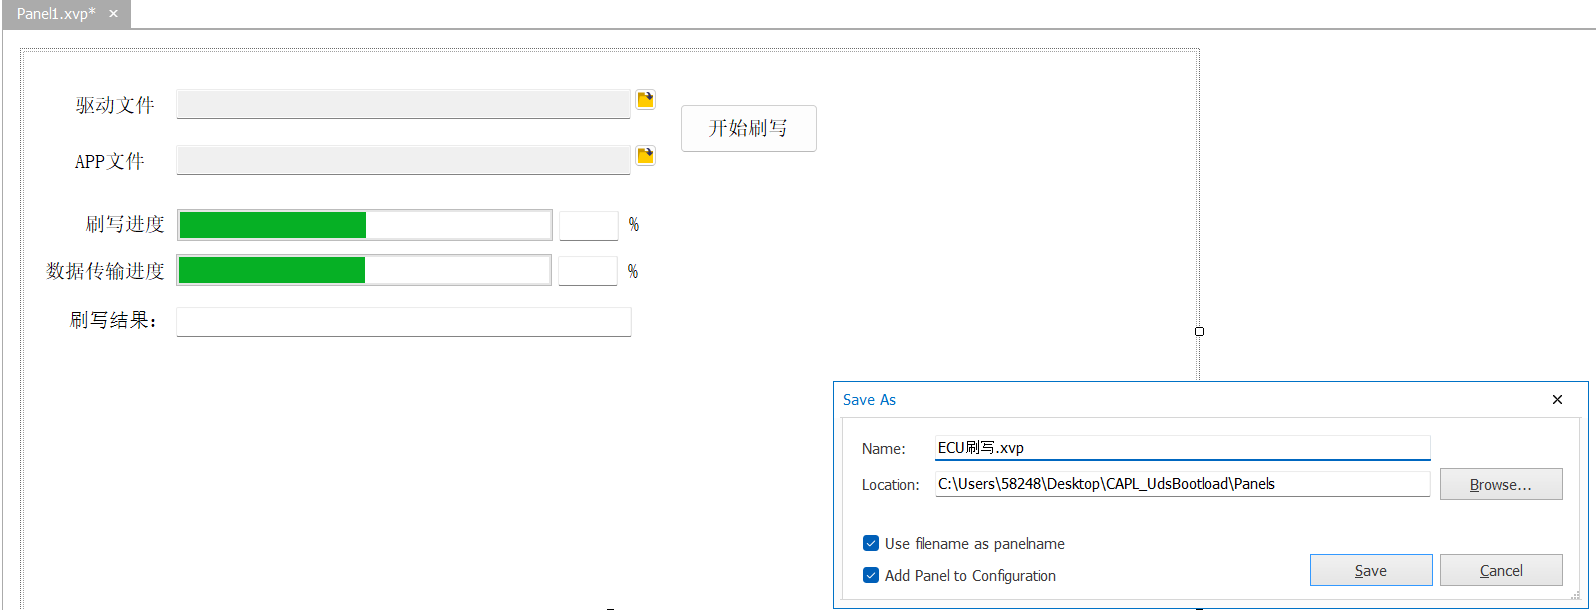1596x610 pixels.
Task: Click the Save As title text
Action: 869,400
